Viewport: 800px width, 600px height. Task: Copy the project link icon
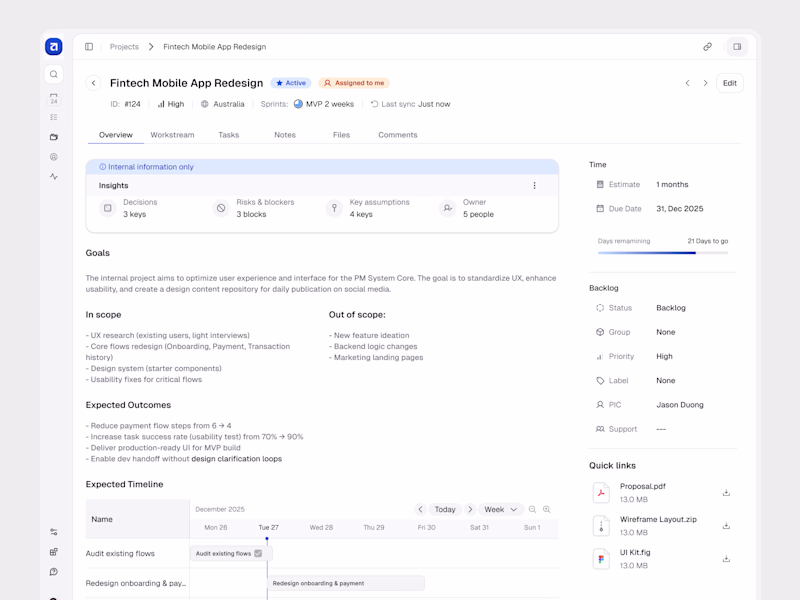pyautogui.click(x=707, y=46)
